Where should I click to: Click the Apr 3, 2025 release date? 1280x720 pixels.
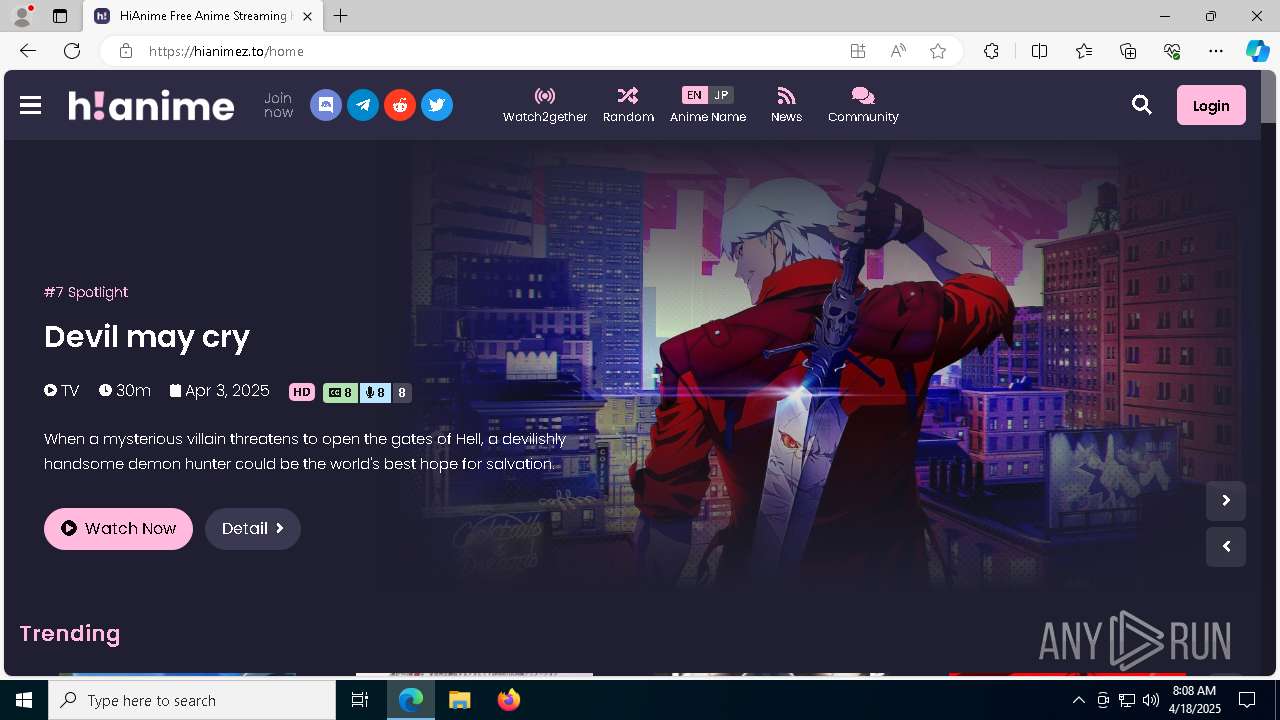coord(220,391)
